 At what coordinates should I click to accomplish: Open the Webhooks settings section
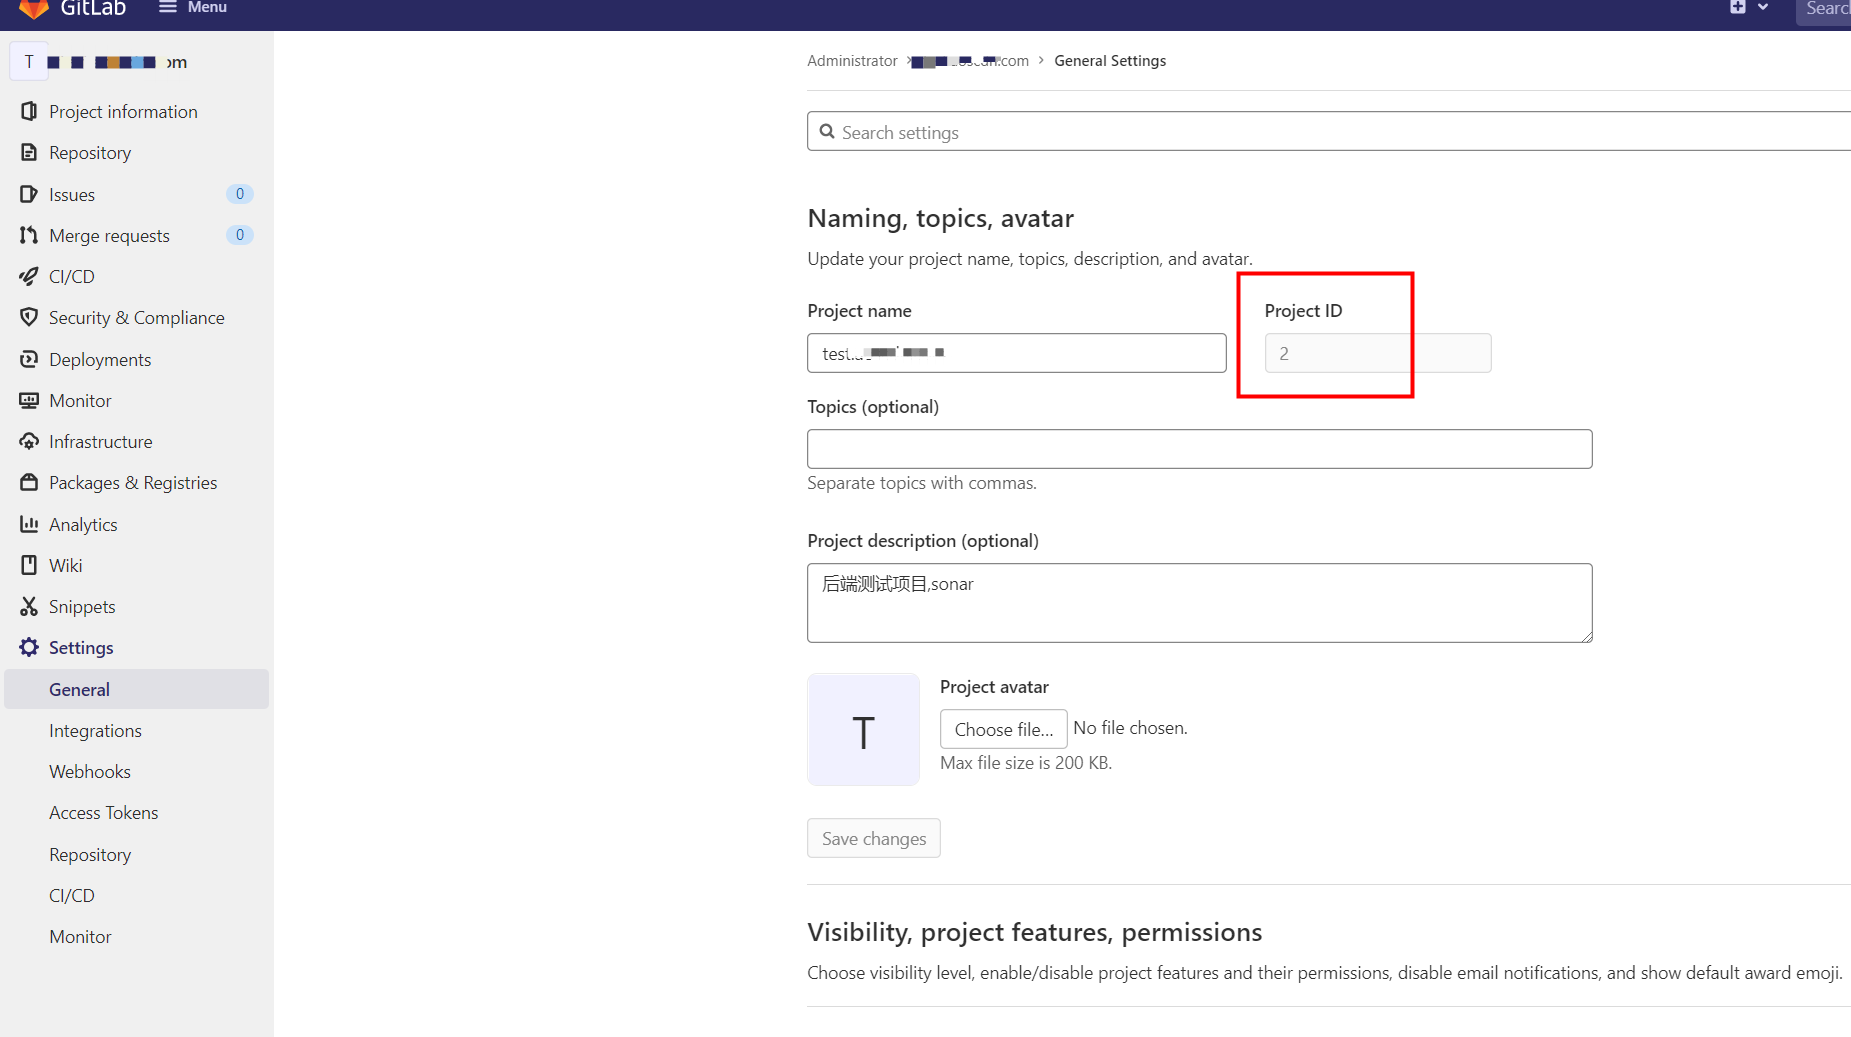[89, 771]
